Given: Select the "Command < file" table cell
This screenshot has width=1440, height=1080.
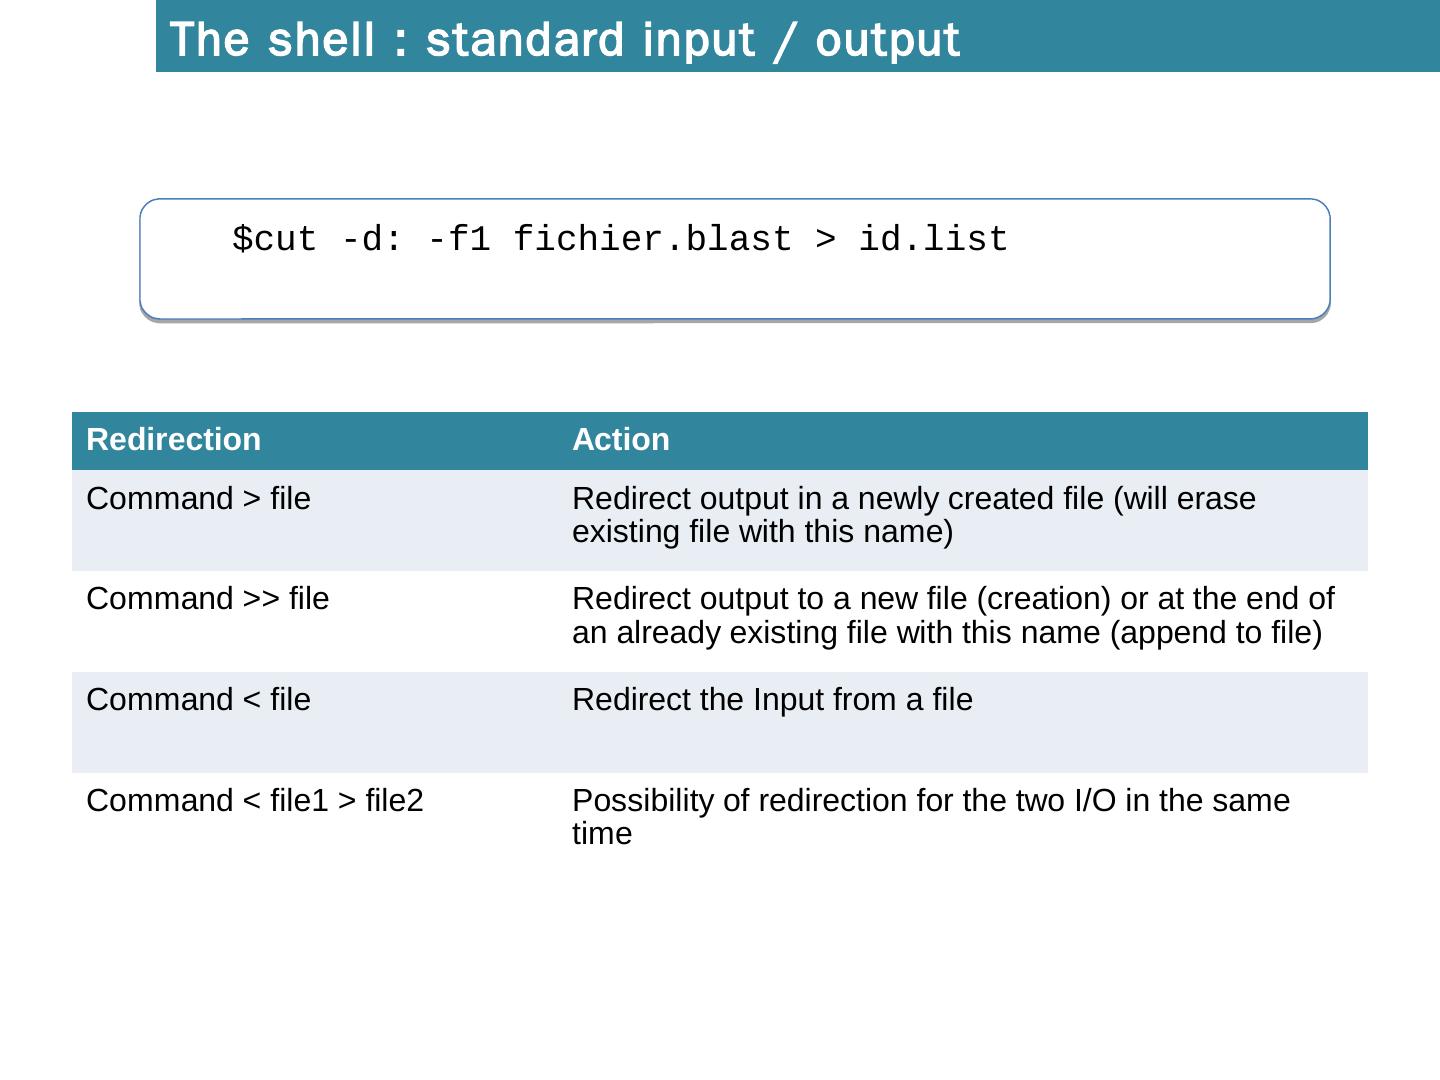Looking at the screenshot, I should coord(199,700).
